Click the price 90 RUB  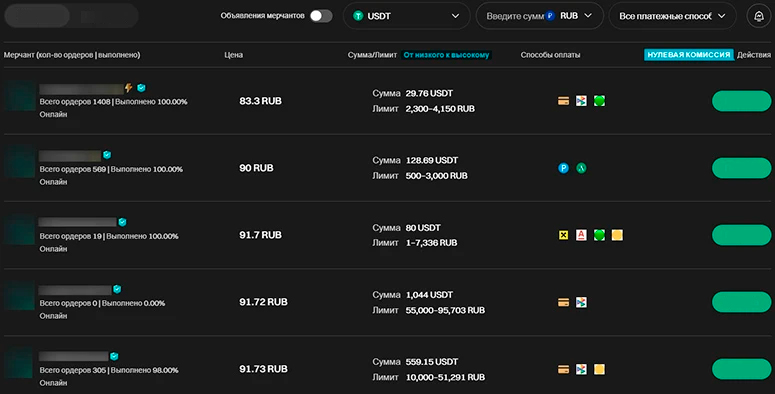[256, 168]
